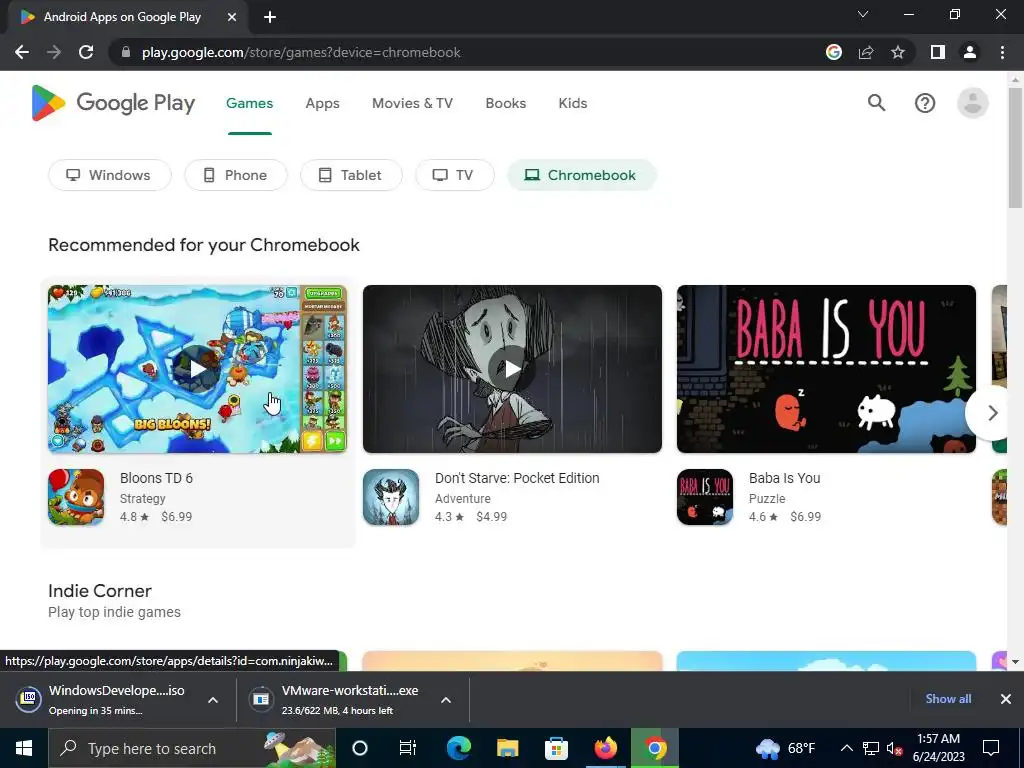Open the Google Play account avatar
Viewport: 1024px width, 768px height.
[972, 103]
